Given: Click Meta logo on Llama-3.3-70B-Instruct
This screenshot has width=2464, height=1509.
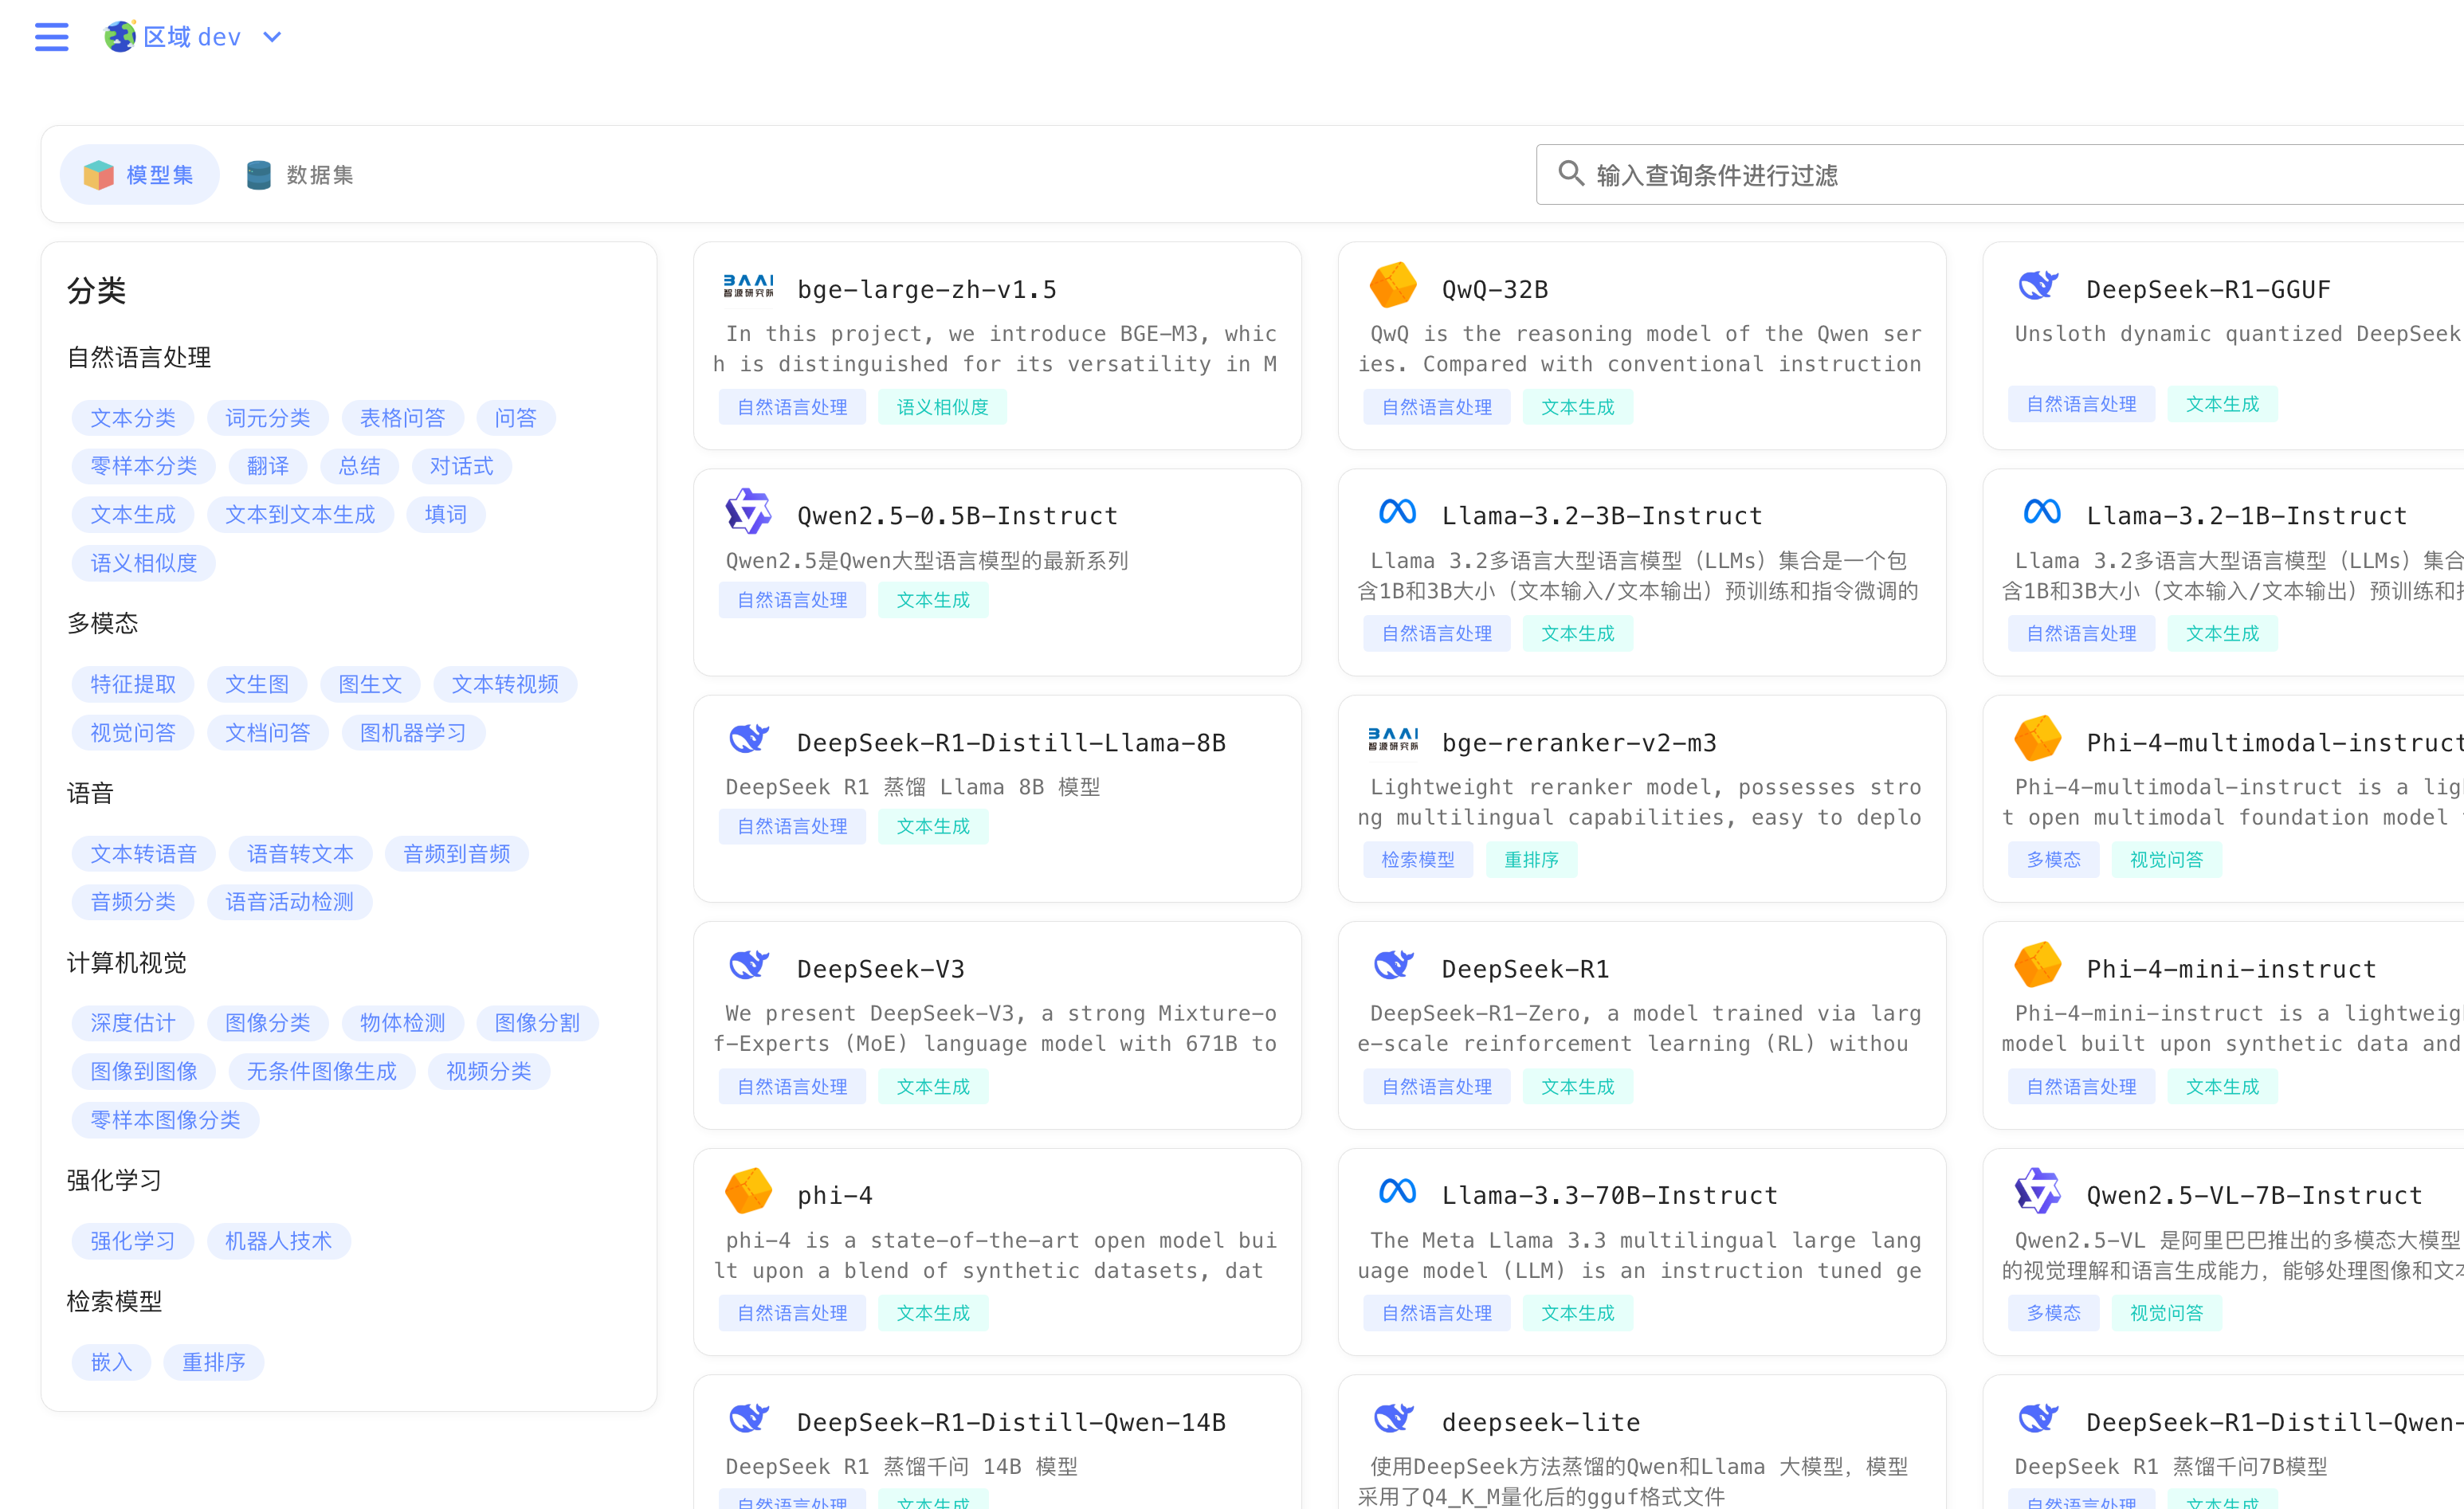Looking at the screenshot, I should click(1397, 1191).
